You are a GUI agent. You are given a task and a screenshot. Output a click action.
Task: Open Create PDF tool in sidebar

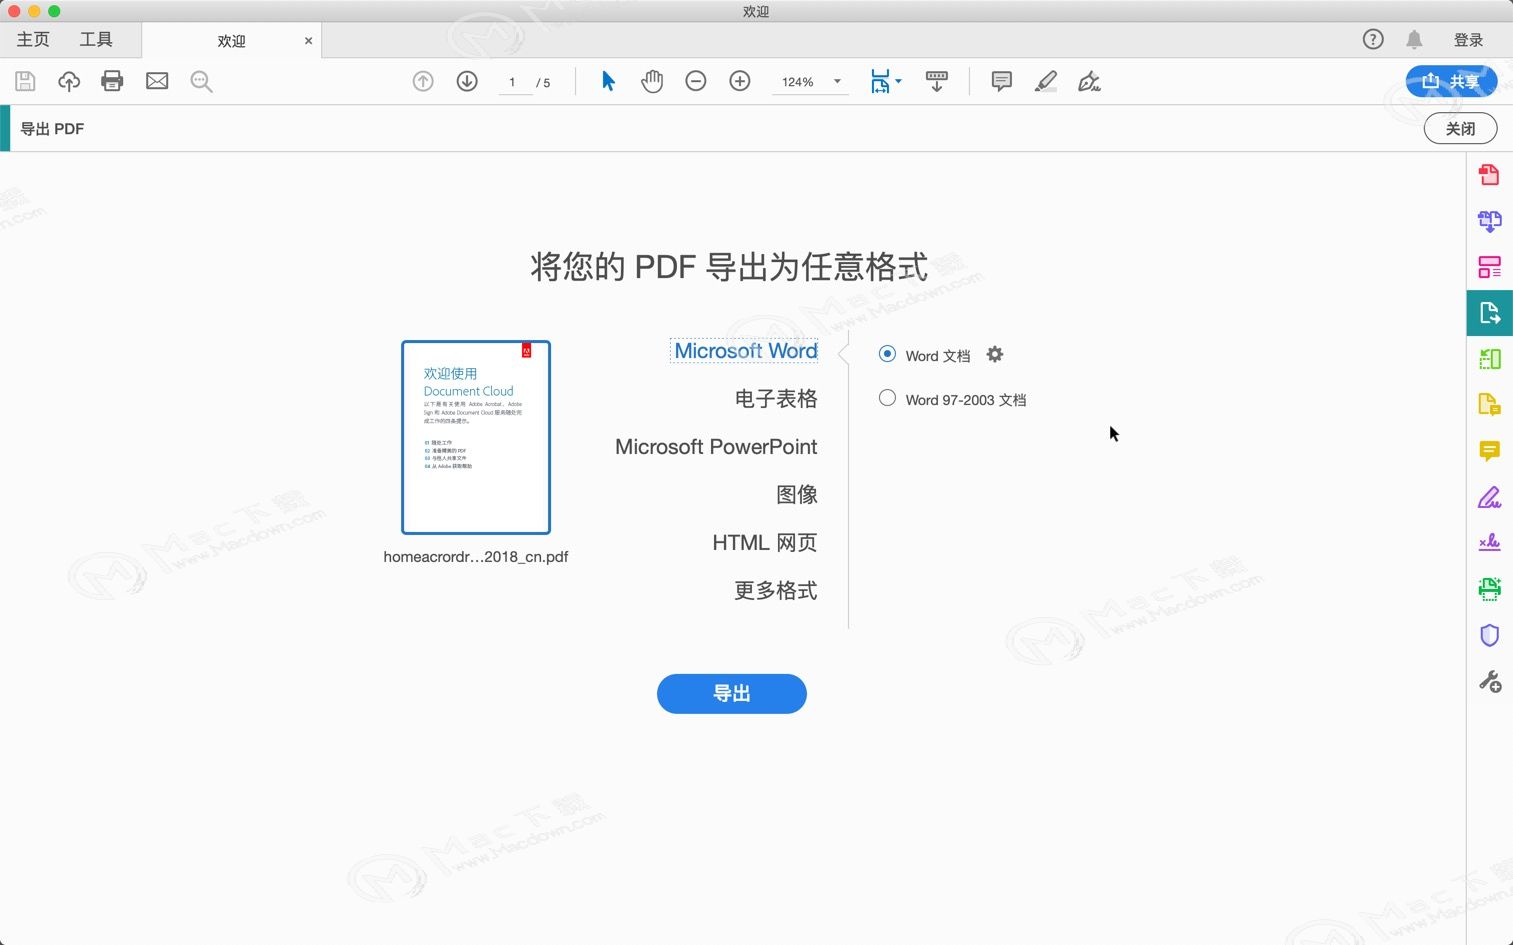tap(1489, 175)
